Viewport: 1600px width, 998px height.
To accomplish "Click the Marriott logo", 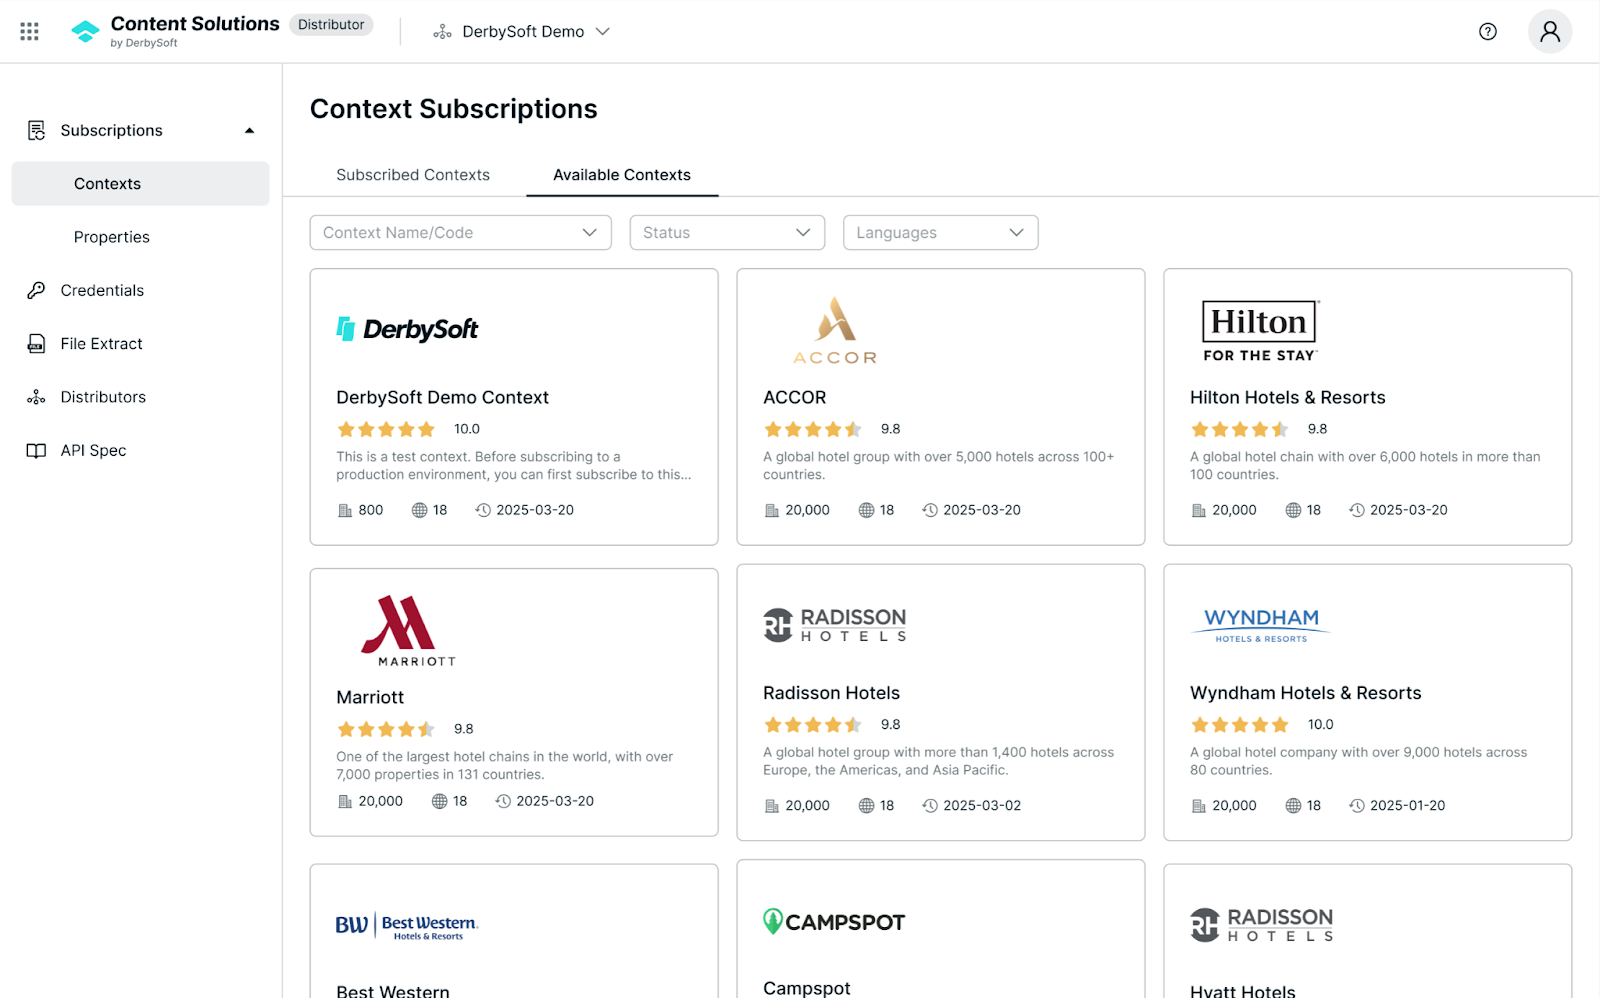I will (x=407, y=631).
